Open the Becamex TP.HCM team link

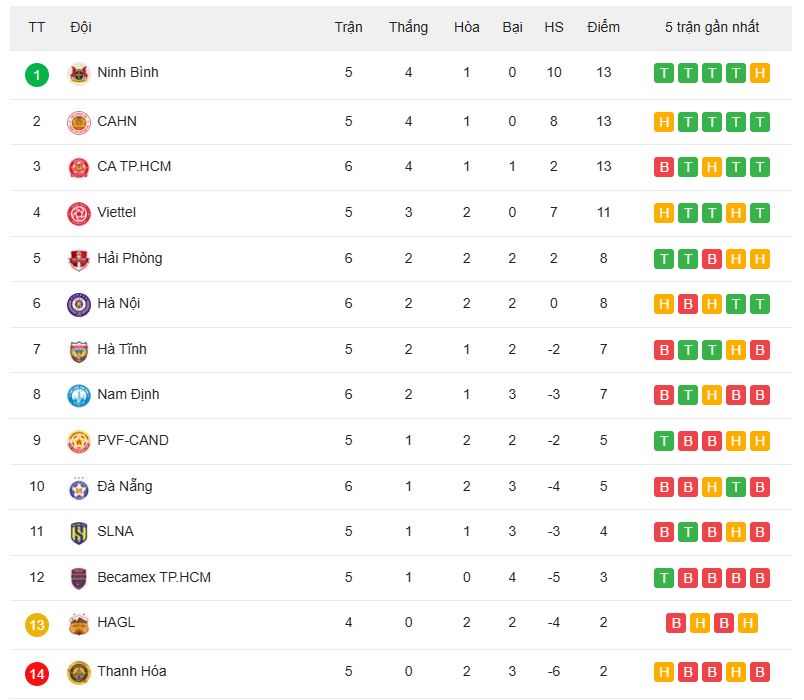click(x=154, y=577)
